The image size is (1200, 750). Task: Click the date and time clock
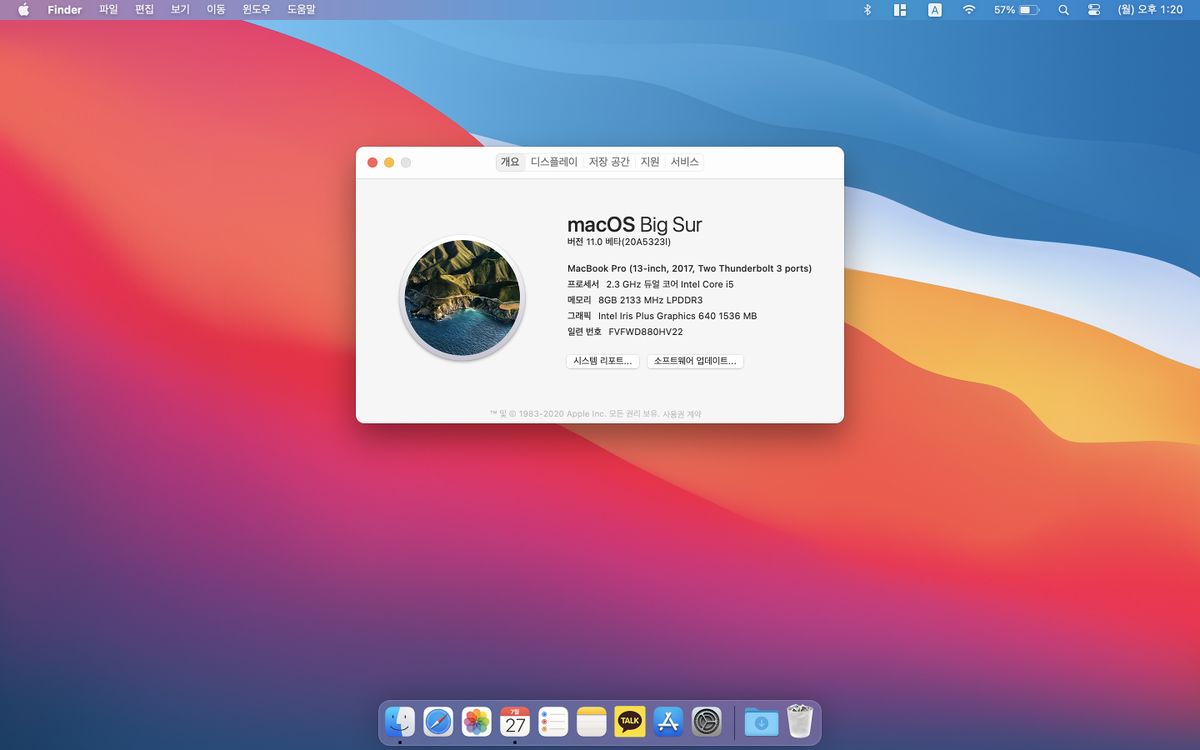[x=1150, y=9]
